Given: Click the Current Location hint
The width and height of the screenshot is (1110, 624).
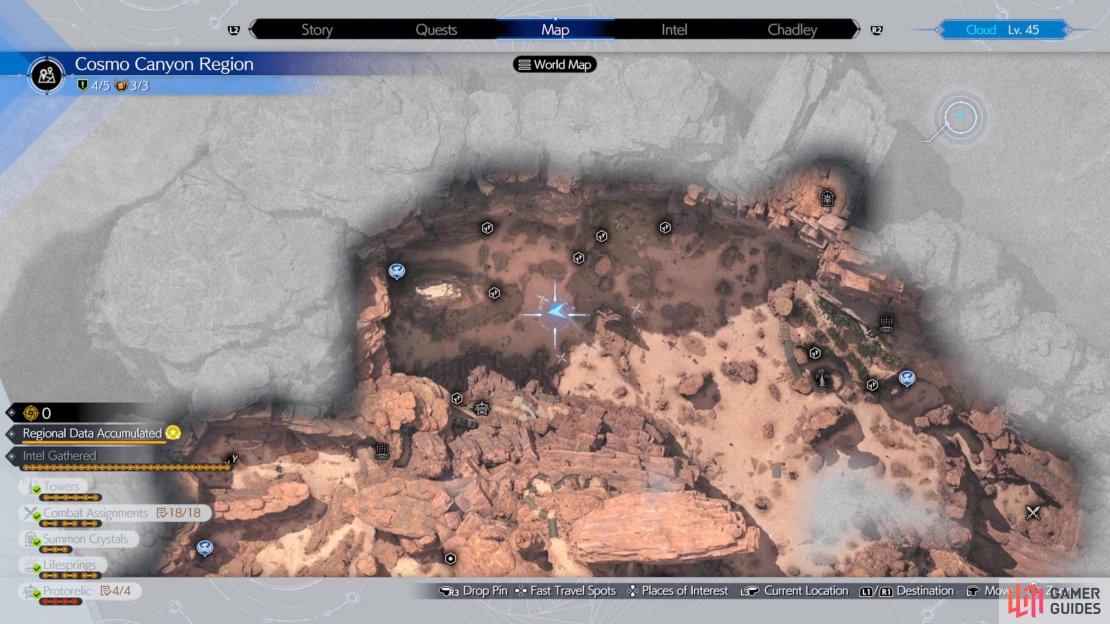Looking at the screenshot, I should [794, 591].
